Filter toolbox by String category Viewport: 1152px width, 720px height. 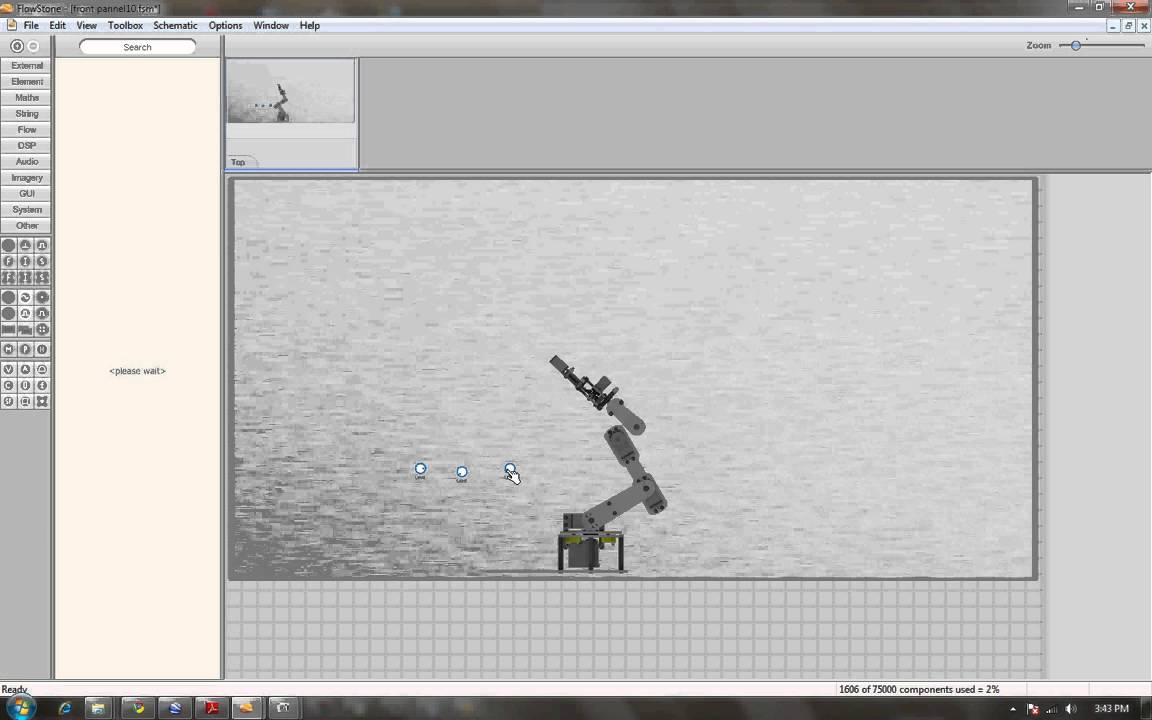(26, 114)
